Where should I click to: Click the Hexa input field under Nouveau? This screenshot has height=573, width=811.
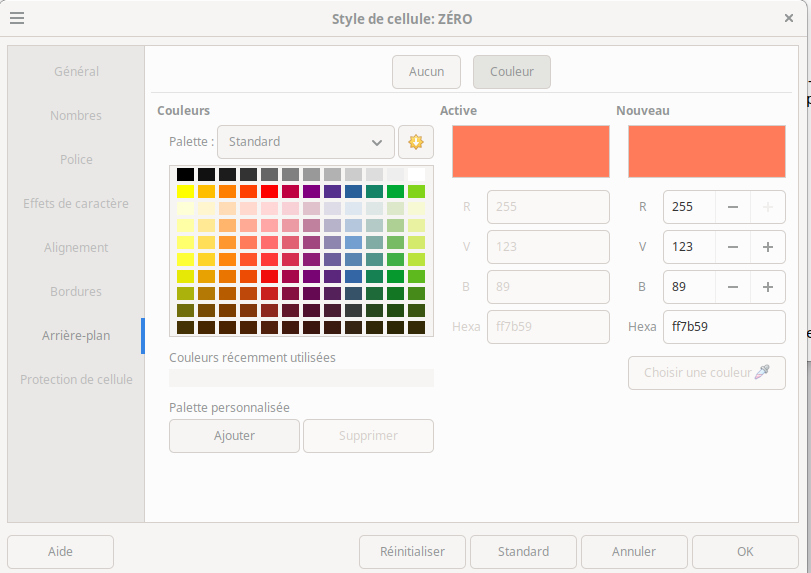coord(724,327)
